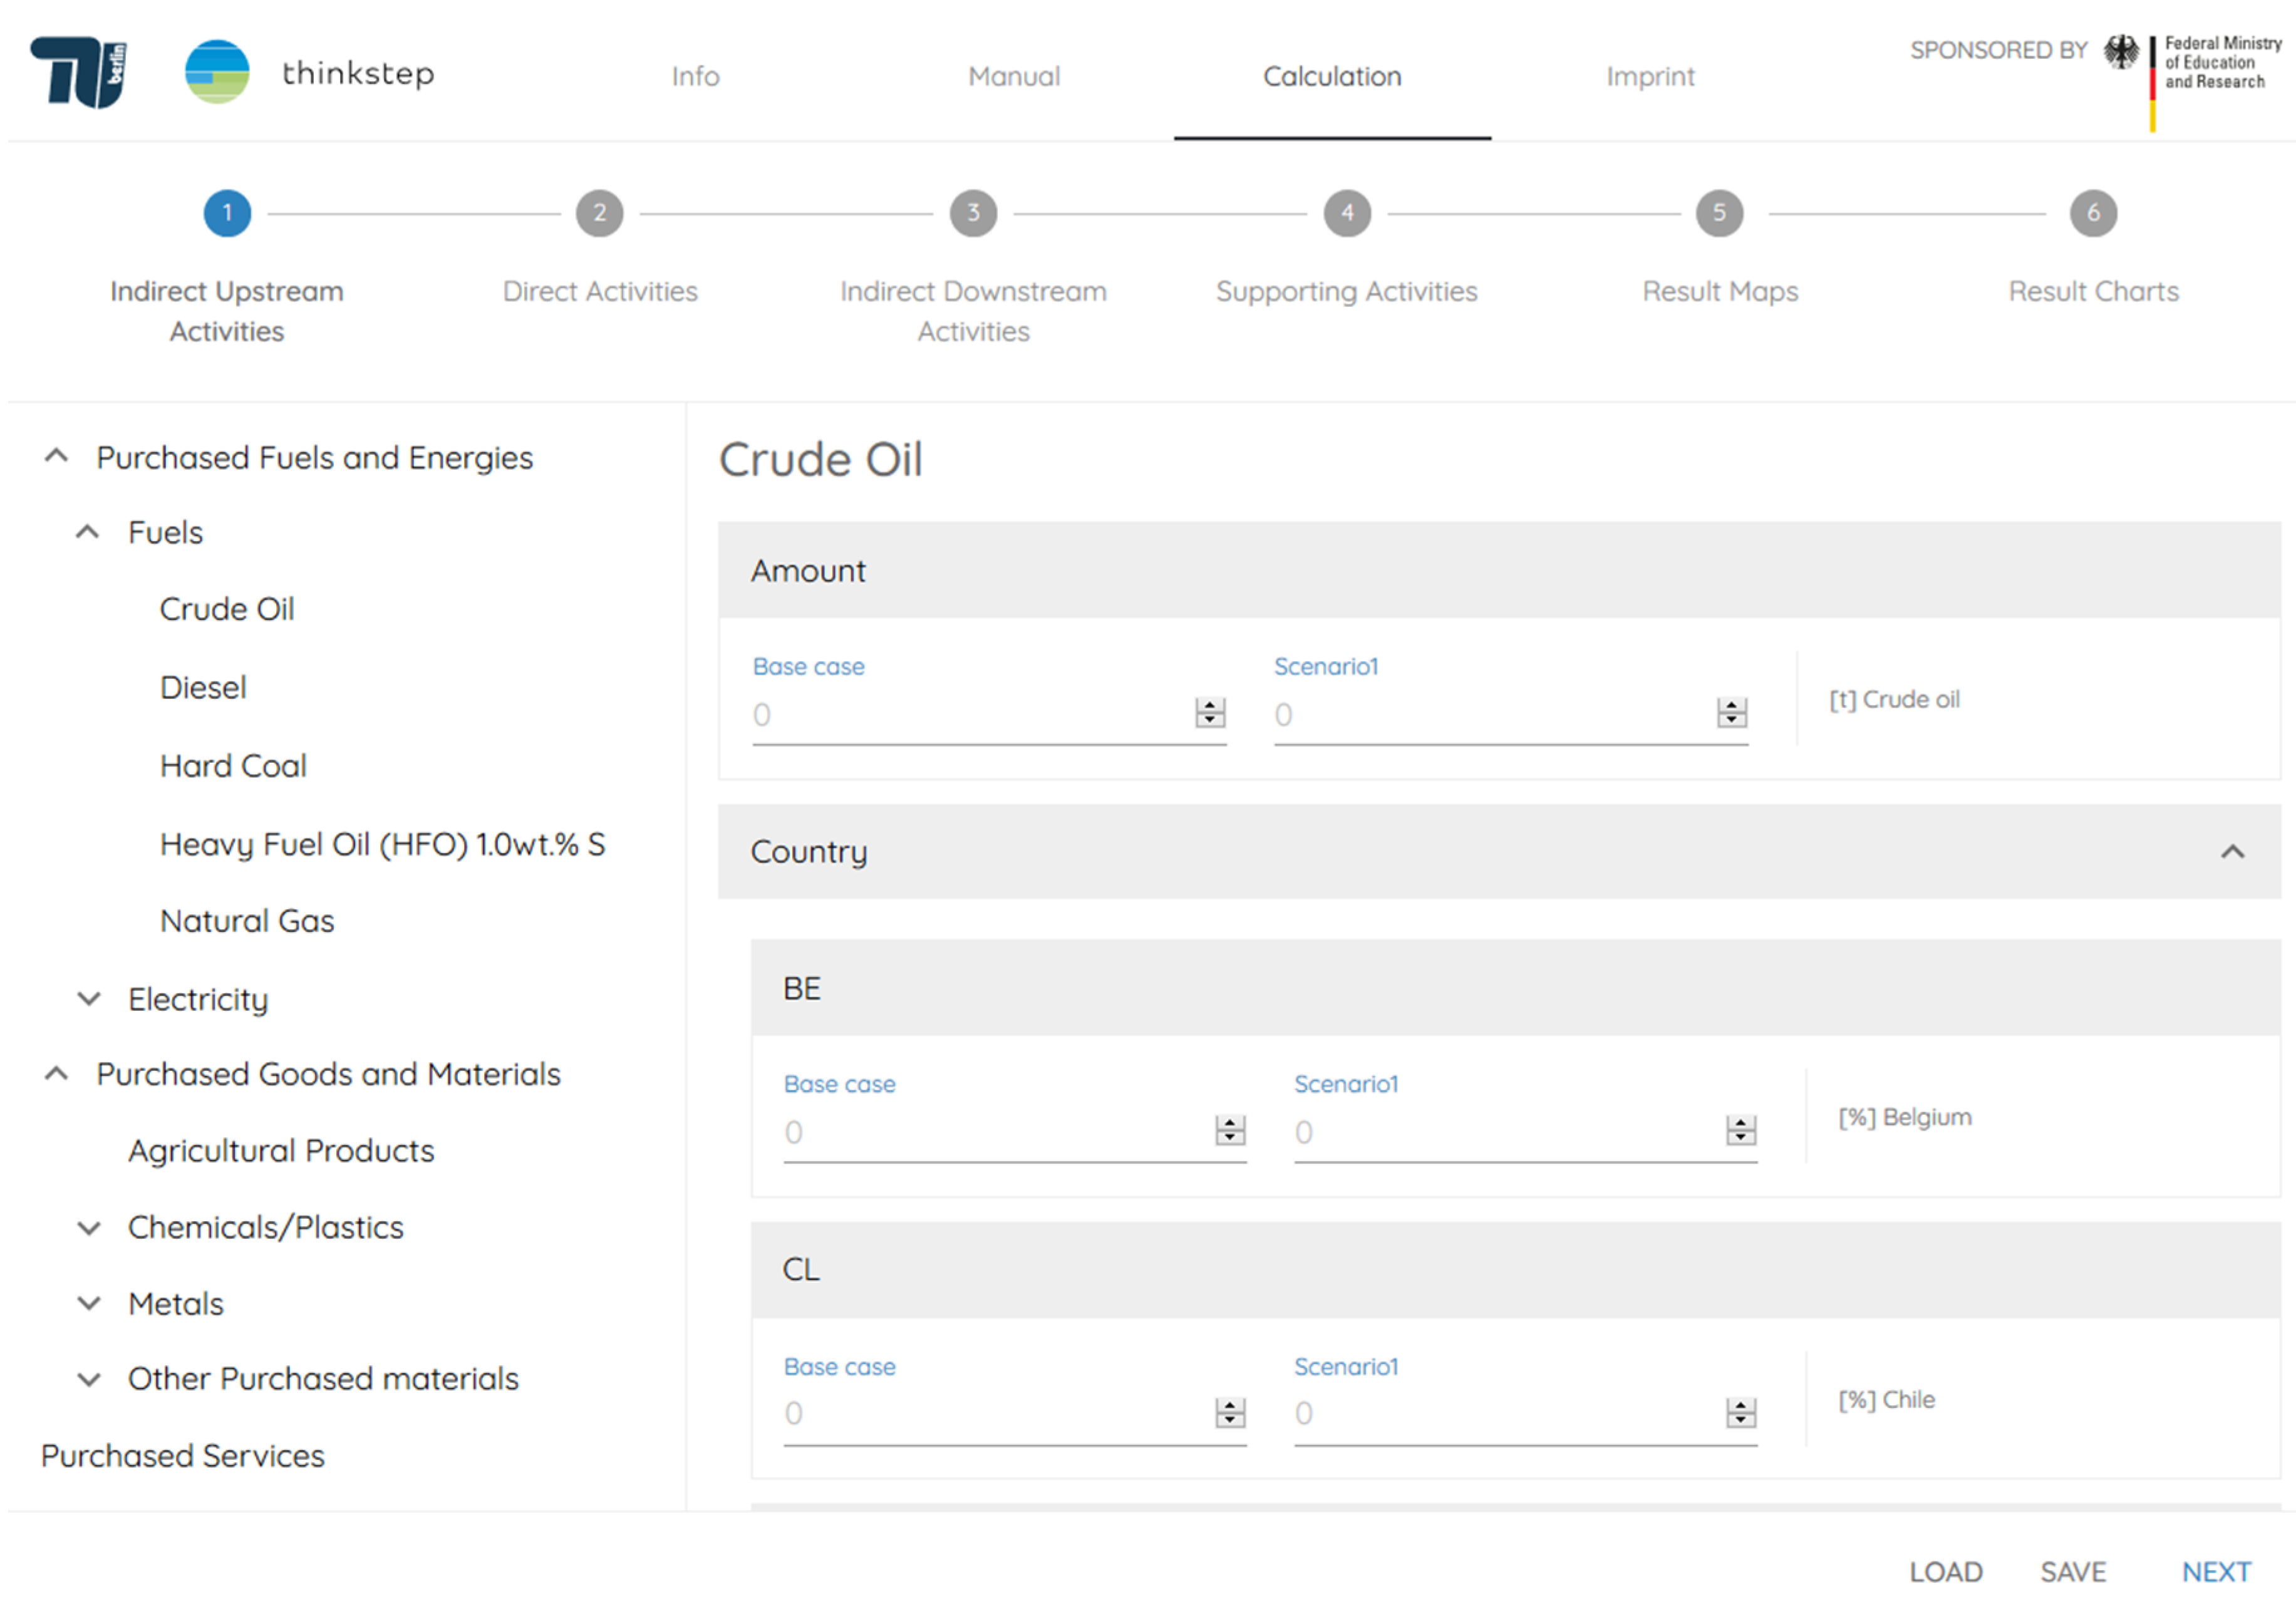Click step 3 circle icon
This screenshot has height=1624, width=2296.
pos(973,213)
